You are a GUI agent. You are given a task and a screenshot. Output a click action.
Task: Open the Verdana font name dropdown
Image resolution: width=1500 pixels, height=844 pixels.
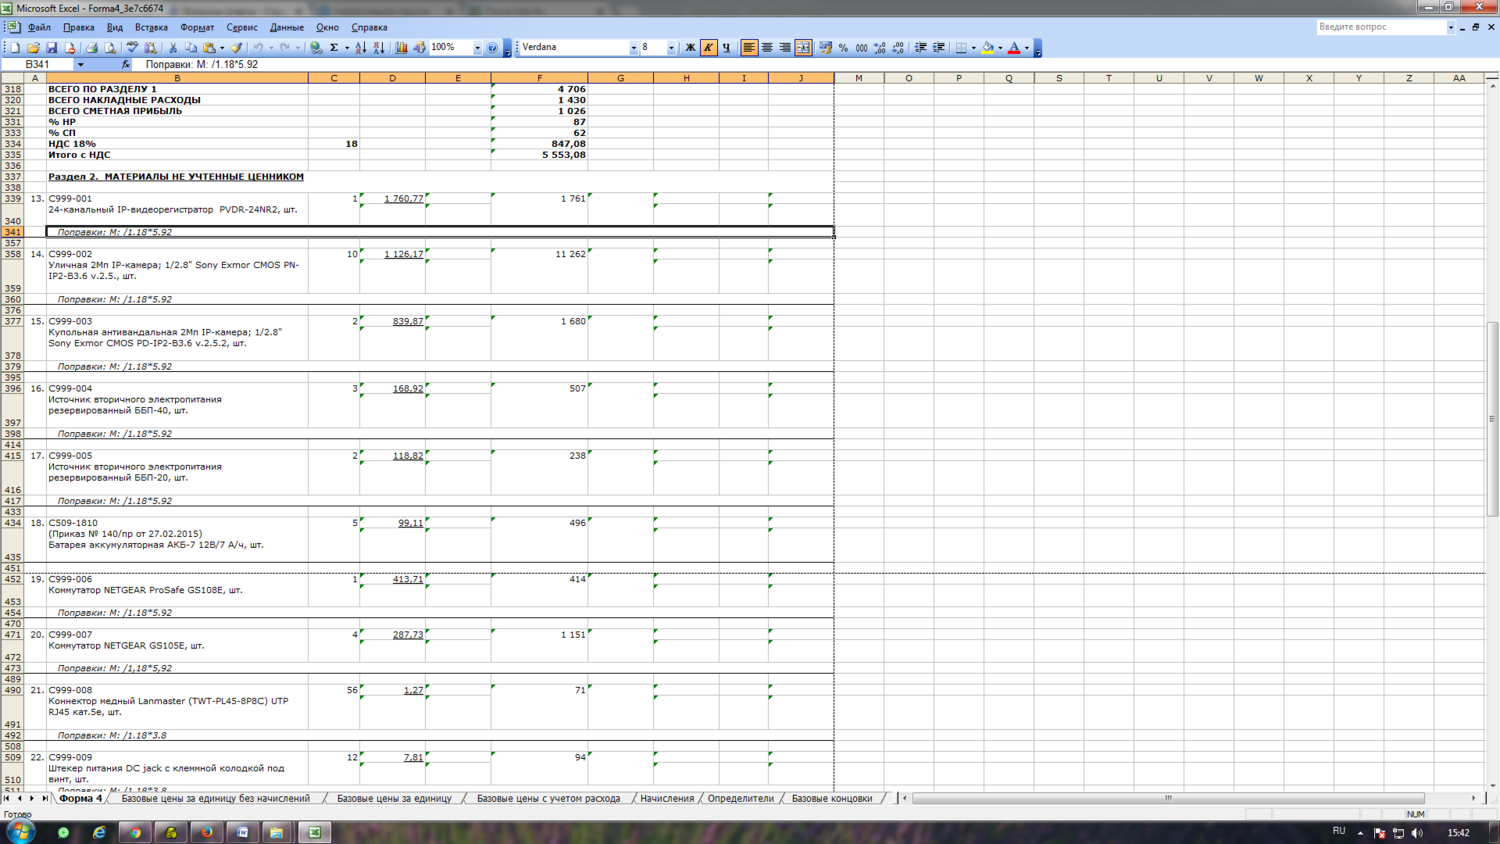coord(633,47)
